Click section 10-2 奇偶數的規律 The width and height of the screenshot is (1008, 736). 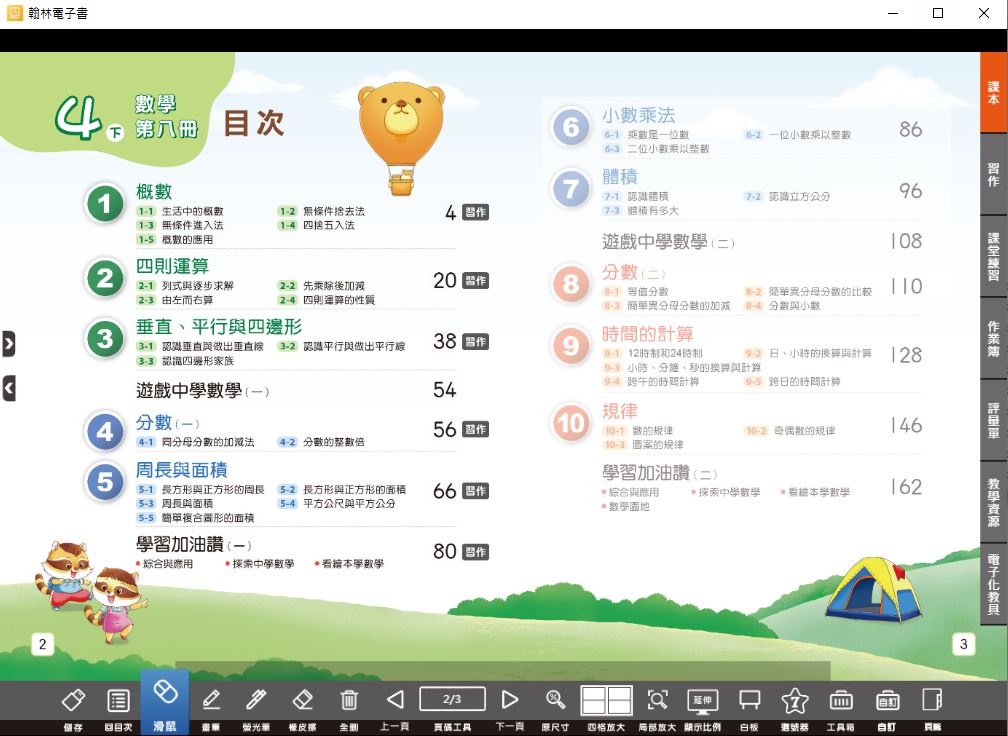[789, 431]
